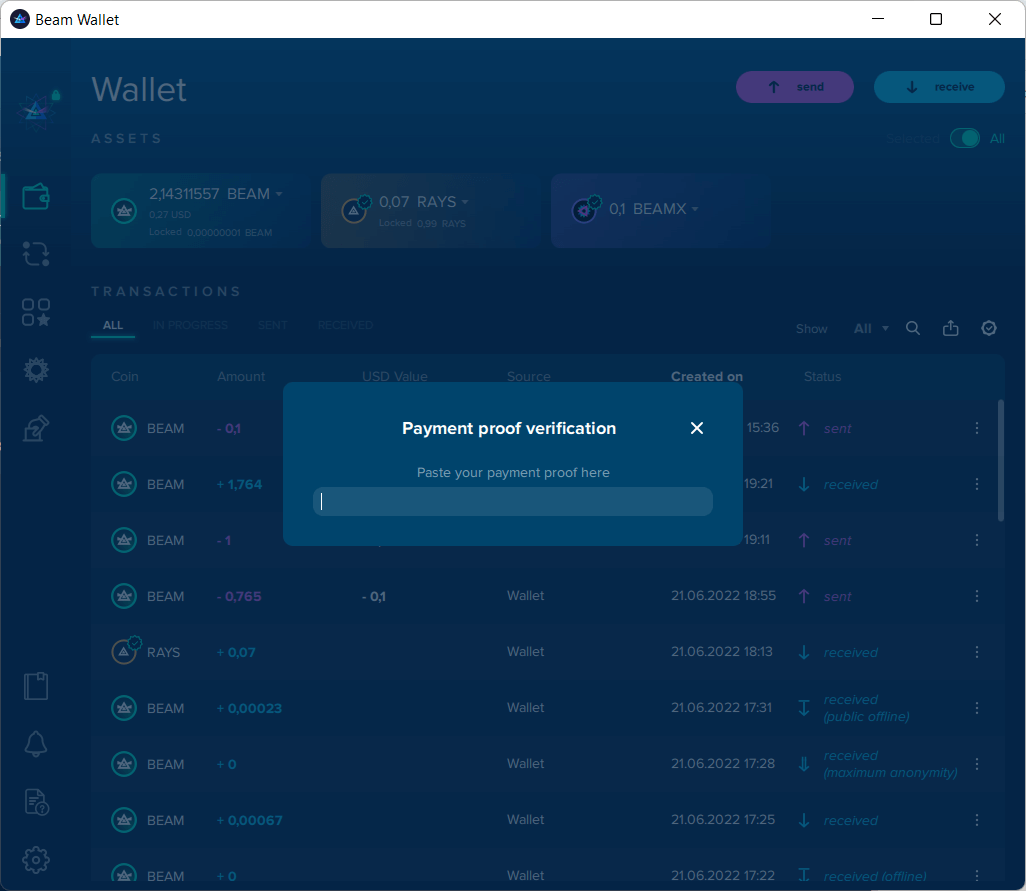This screenshot has width=1026, height=891.
Task: Click the export transactions icon
Action: point(951,328)
